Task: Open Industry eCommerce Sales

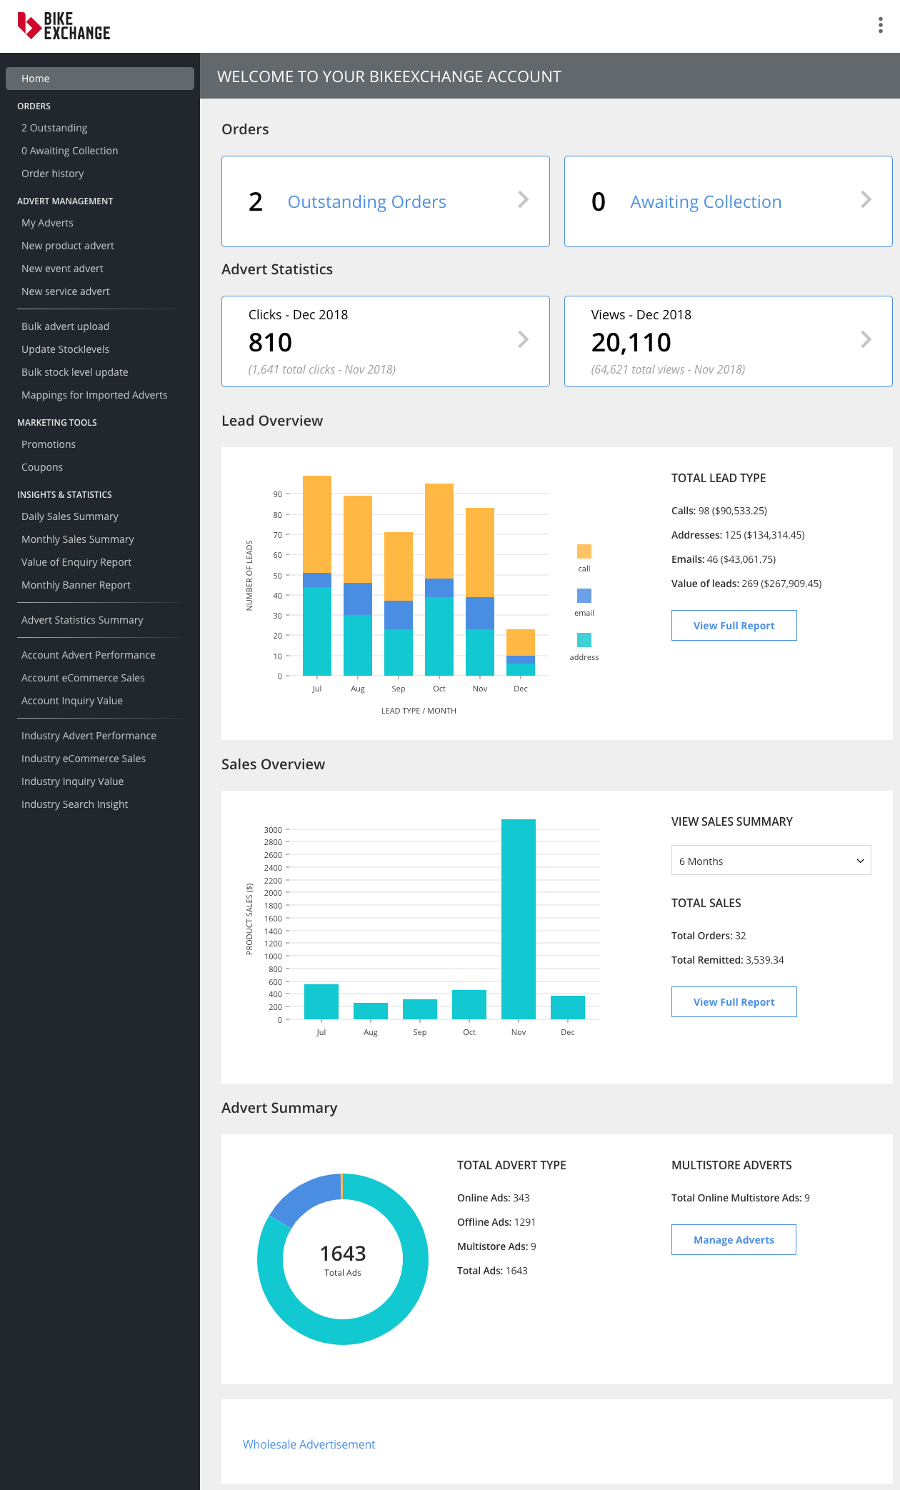Action: pos(83,760)
